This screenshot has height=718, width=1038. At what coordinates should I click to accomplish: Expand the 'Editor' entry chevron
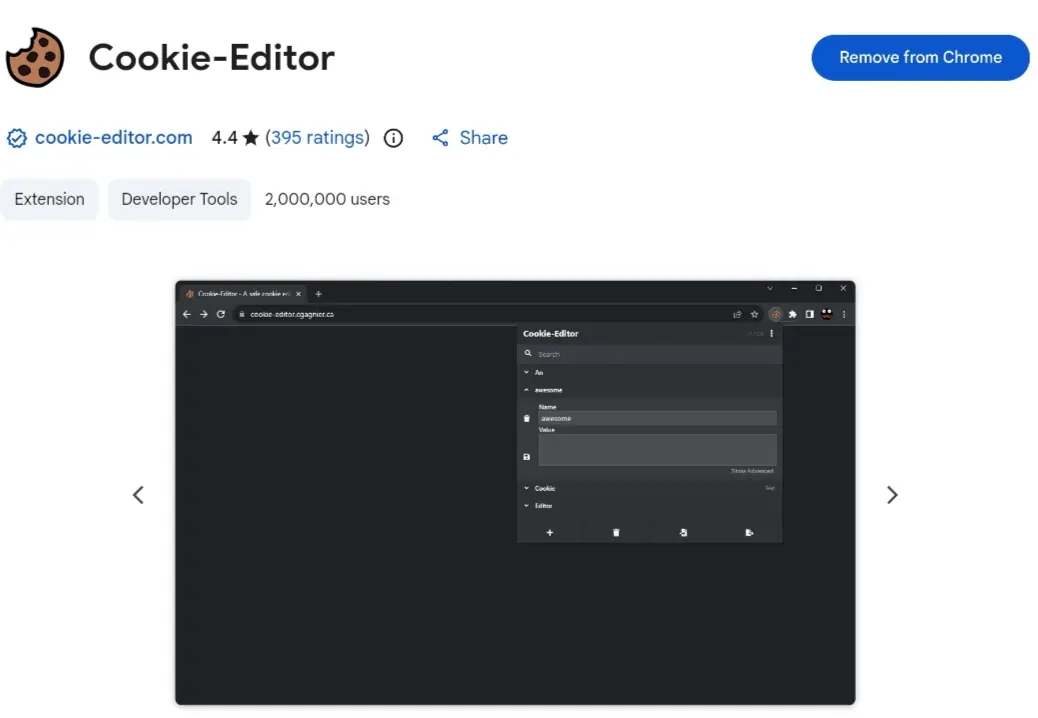pos(527,506)
